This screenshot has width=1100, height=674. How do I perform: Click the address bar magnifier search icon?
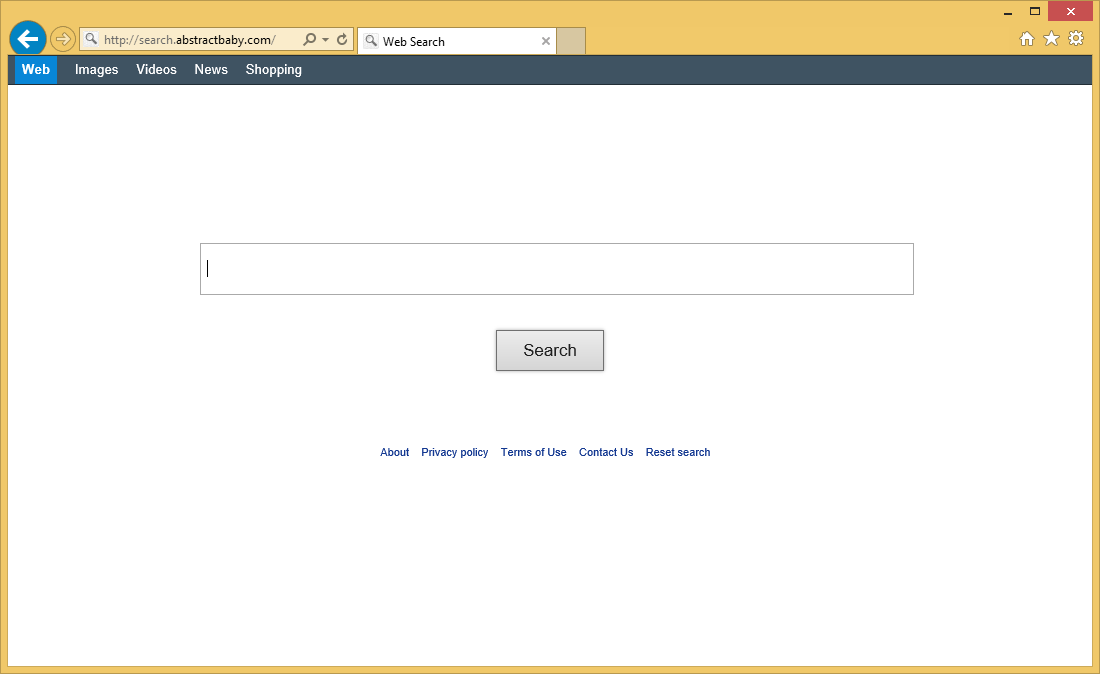pyautogui.click(x=309, y=40)
